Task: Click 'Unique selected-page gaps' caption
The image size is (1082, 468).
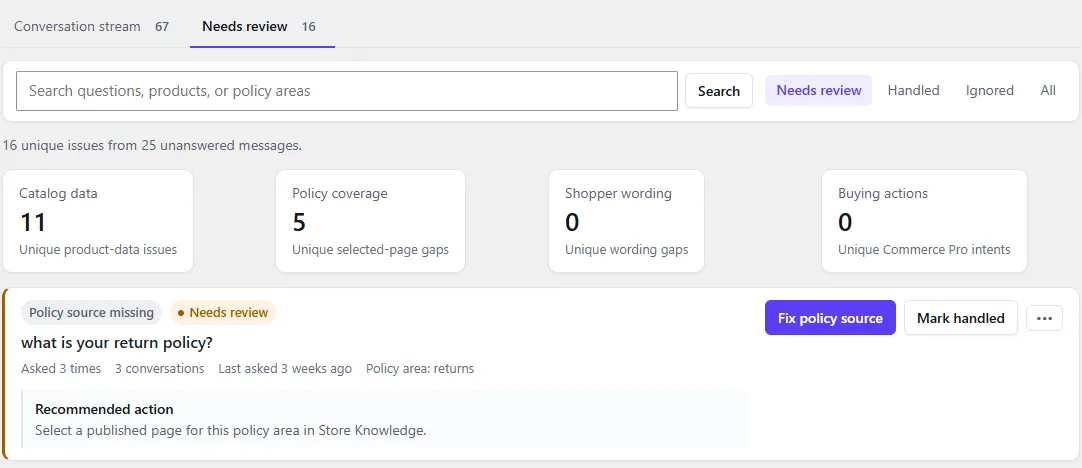Action: coord(371,249)
